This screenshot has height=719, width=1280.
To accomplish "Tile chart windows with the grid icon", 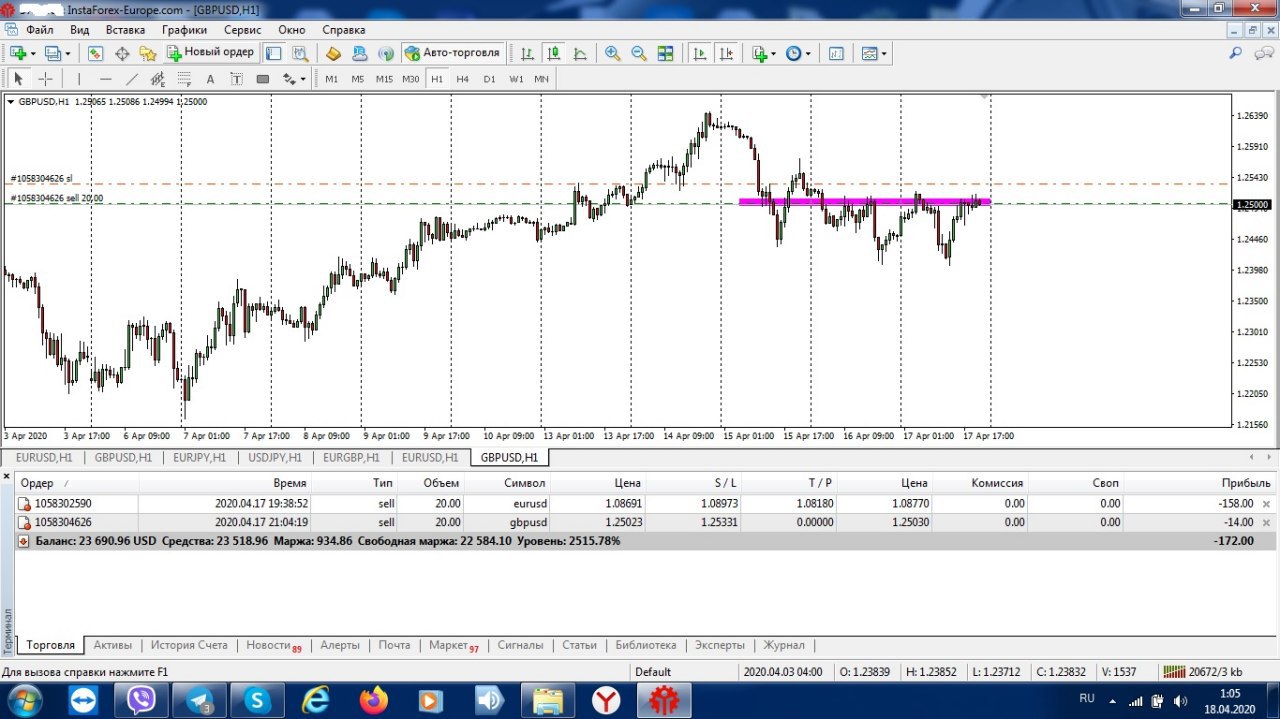I will tap(665, 53).
